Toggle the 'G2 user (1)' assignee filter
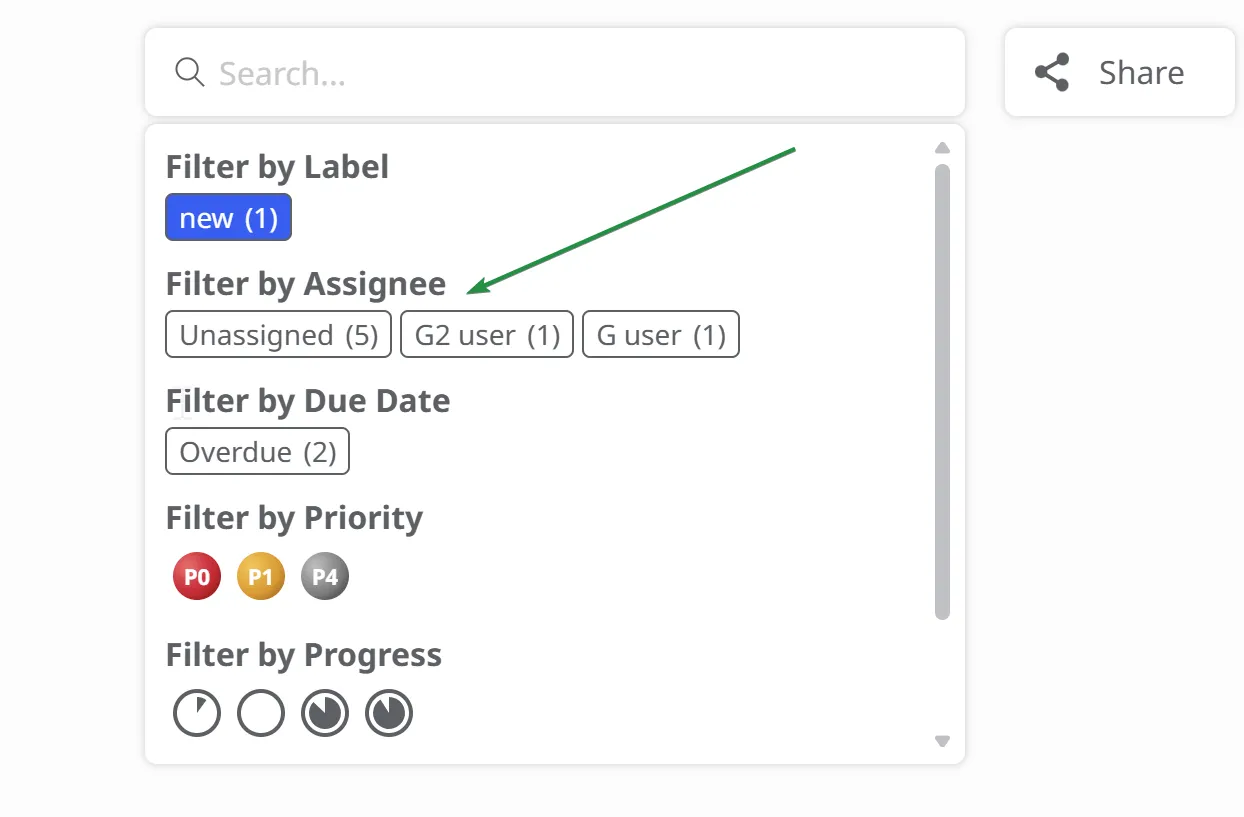 coord(487,335)
